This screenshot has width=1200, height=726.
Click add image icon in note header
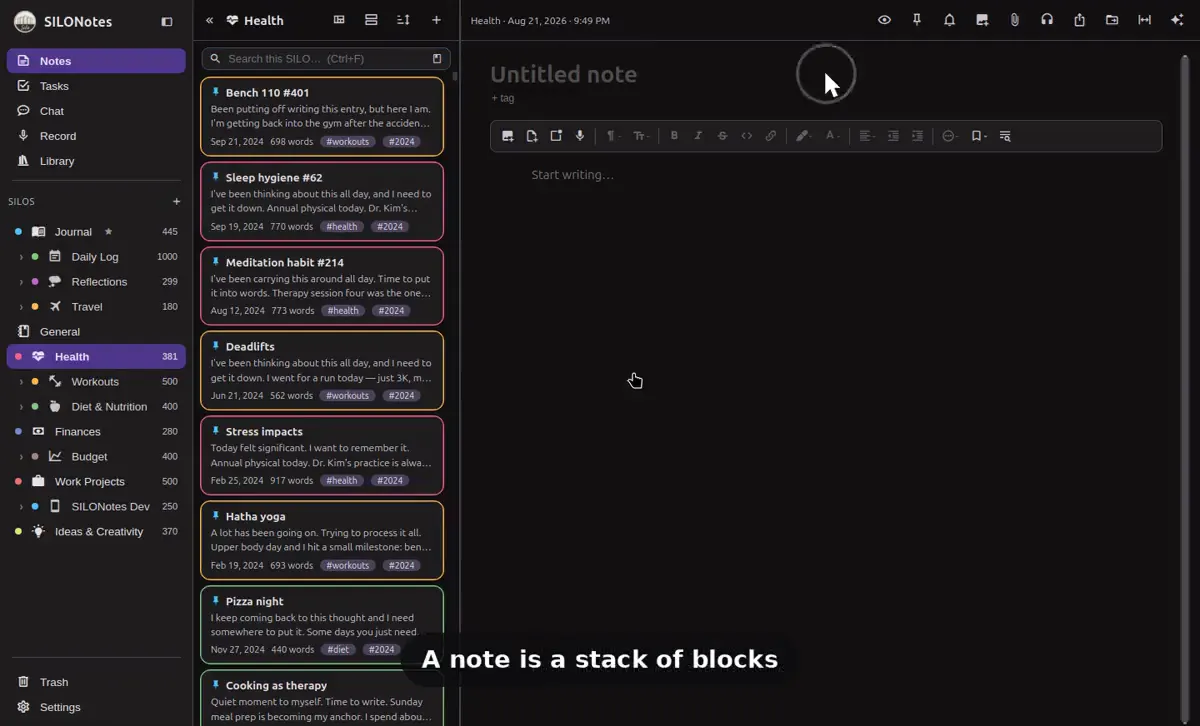982,20
